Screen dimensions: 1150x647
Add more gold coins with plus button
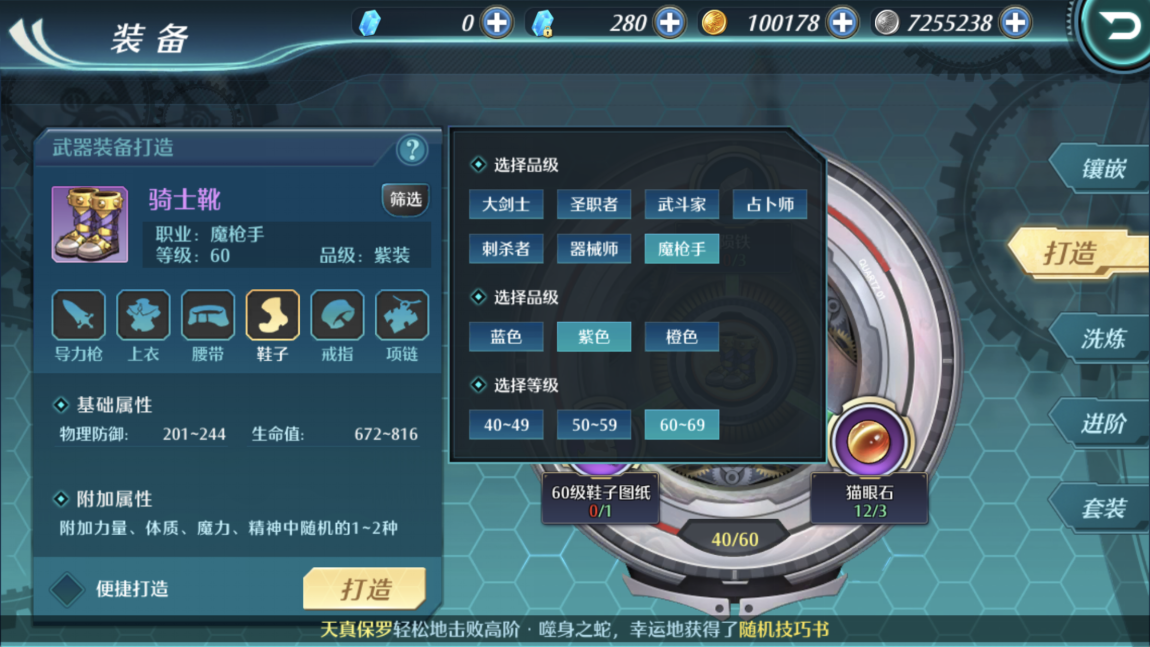click(x=842, y=23)
